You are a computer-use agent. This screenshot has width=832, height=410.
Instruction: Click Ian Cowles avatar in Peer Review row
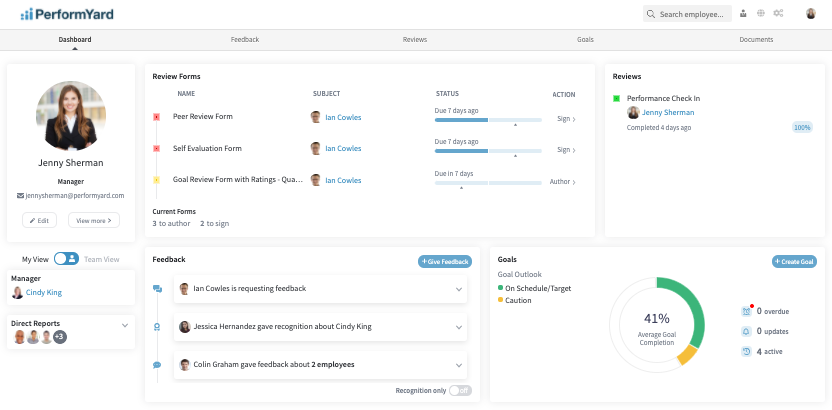(x=316, y=117)
